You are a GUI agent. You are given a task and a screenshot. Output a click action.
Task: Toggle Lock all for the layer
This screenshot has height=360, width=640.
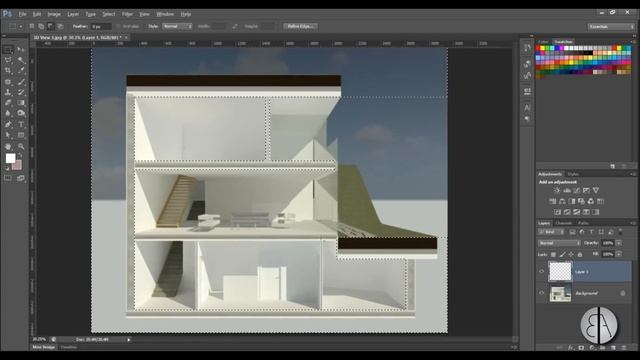pos(580,254)
